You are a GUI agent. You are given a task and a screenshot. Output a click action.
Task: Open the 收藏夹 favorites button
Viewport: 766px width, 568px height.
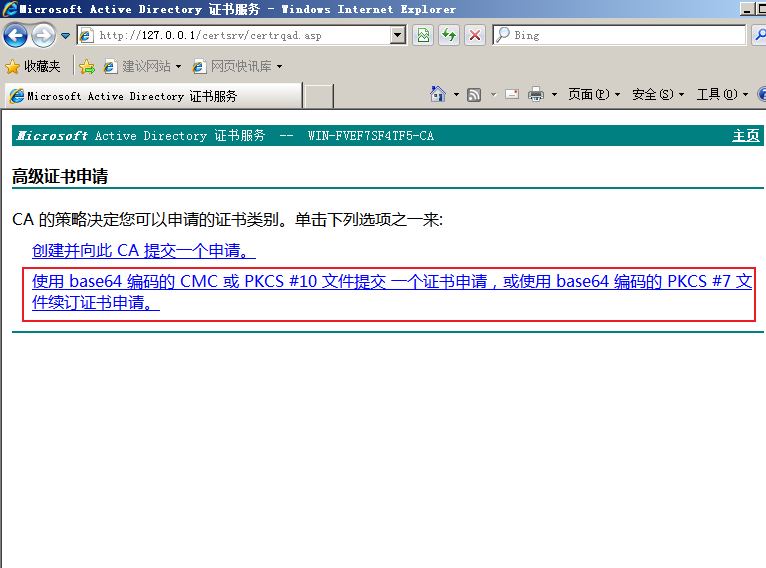(x=33, y=66)
